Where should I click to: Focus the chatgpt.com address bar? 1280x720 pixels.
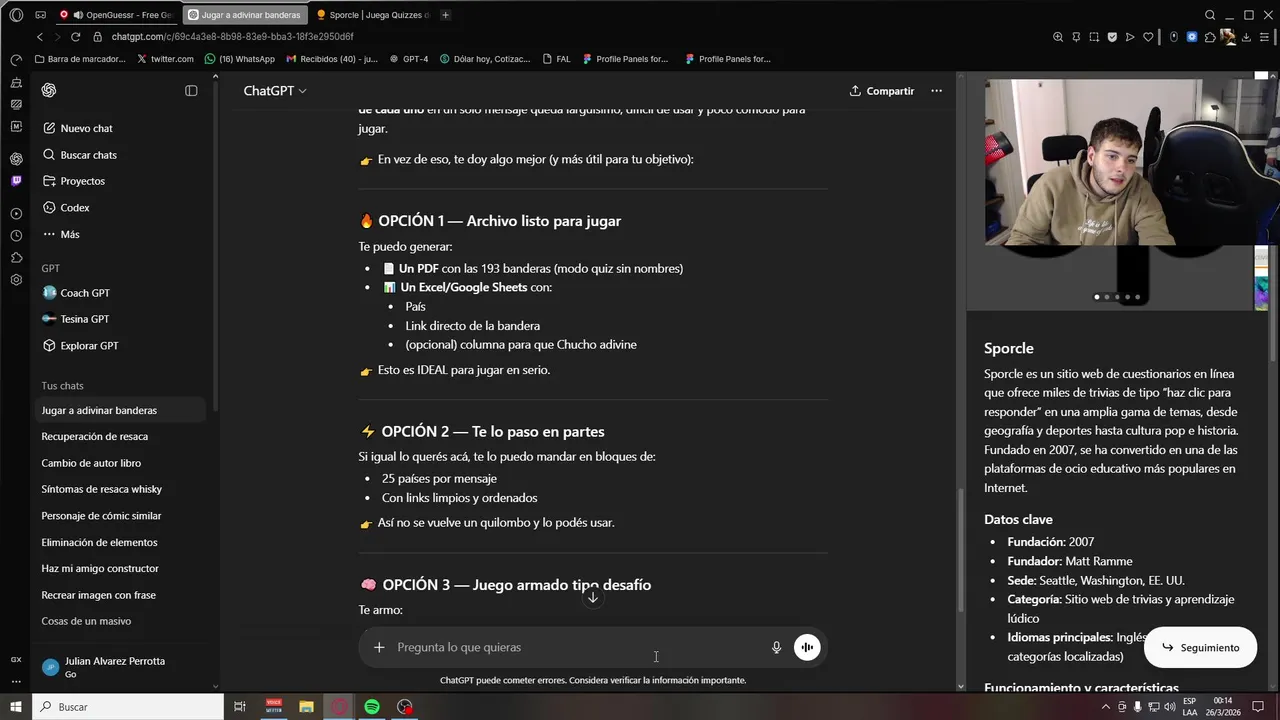[232, 37]
